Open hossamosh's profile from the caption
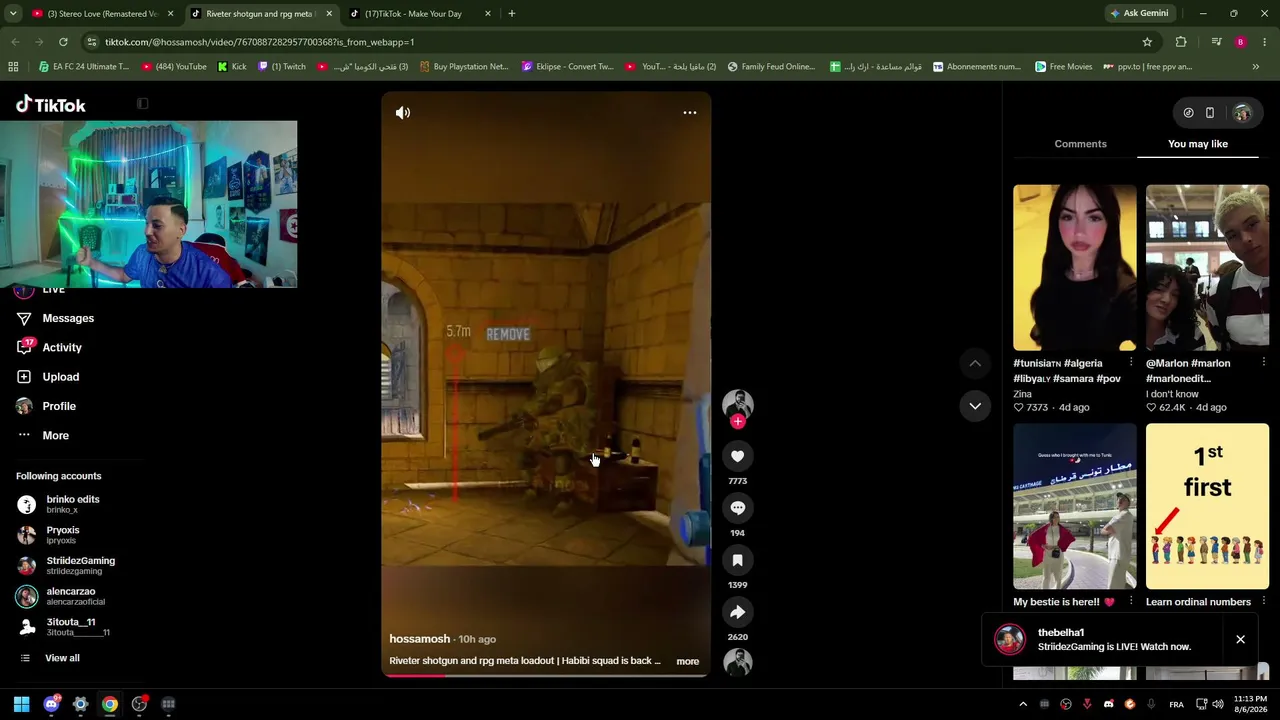This screenshot has height=720, width=1280. click(420, 639)
